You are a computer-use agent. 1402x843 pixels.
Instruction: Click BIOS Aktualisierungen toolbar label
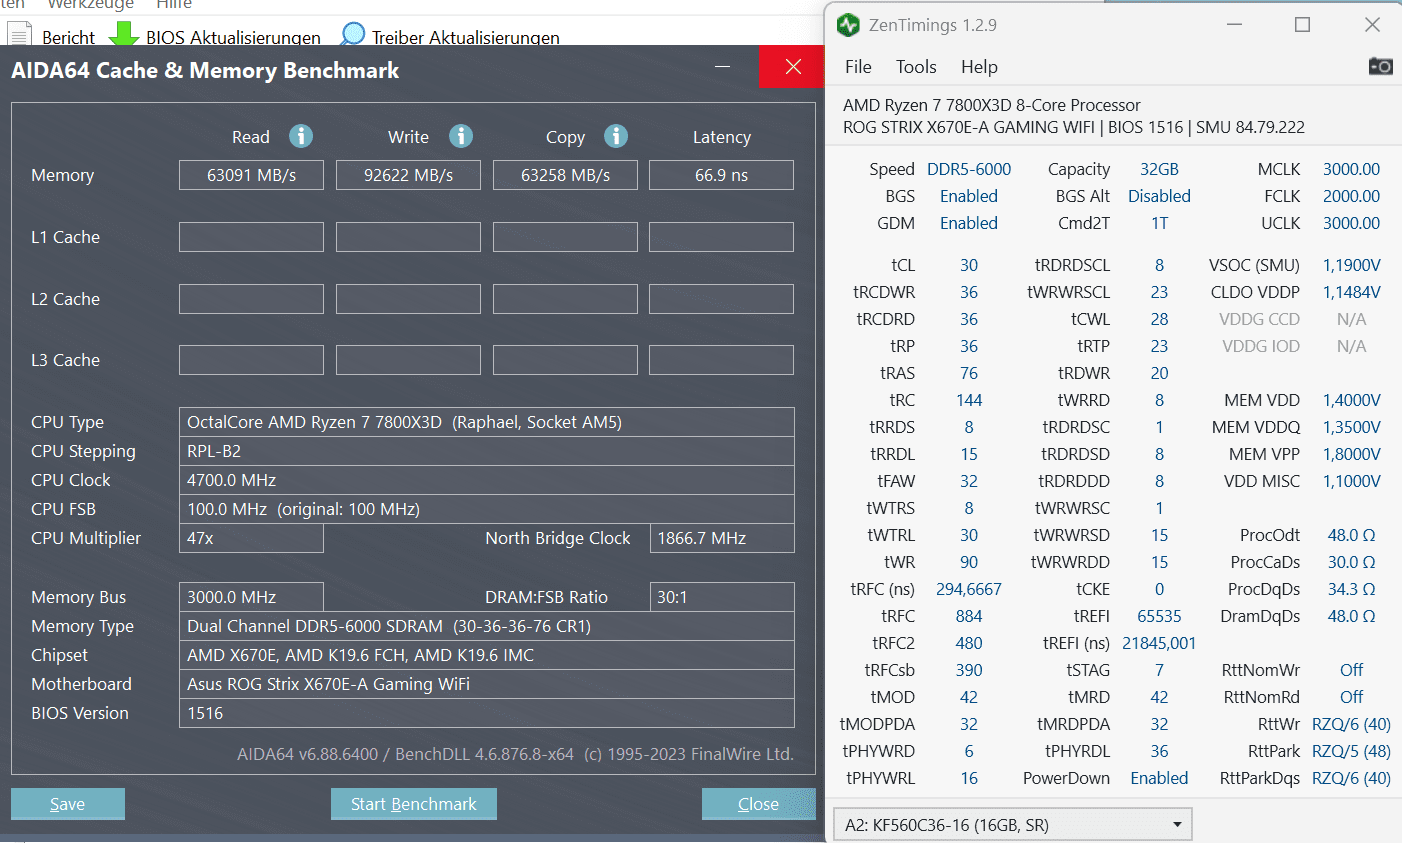pyautogui.click(x=233, y=37)
